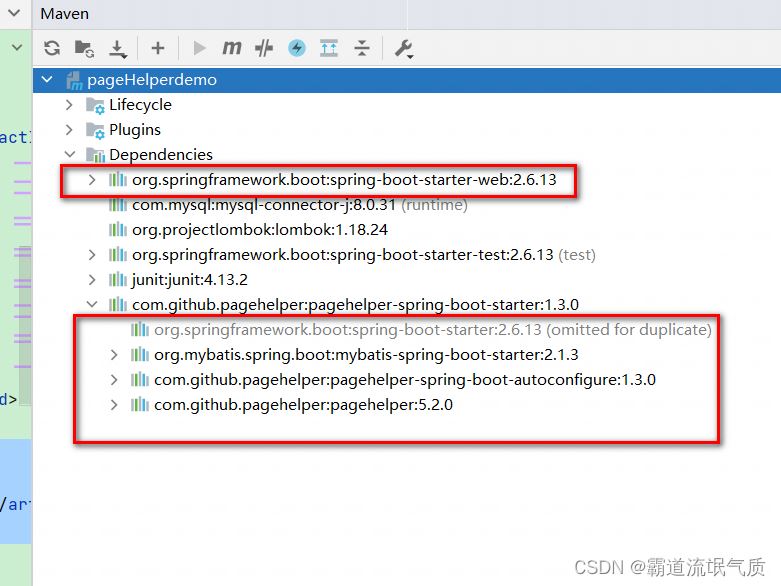The image size is (781, 586).
Task: Run Maven build play icon
Action: pyautogui.click(x=199, y=48)
